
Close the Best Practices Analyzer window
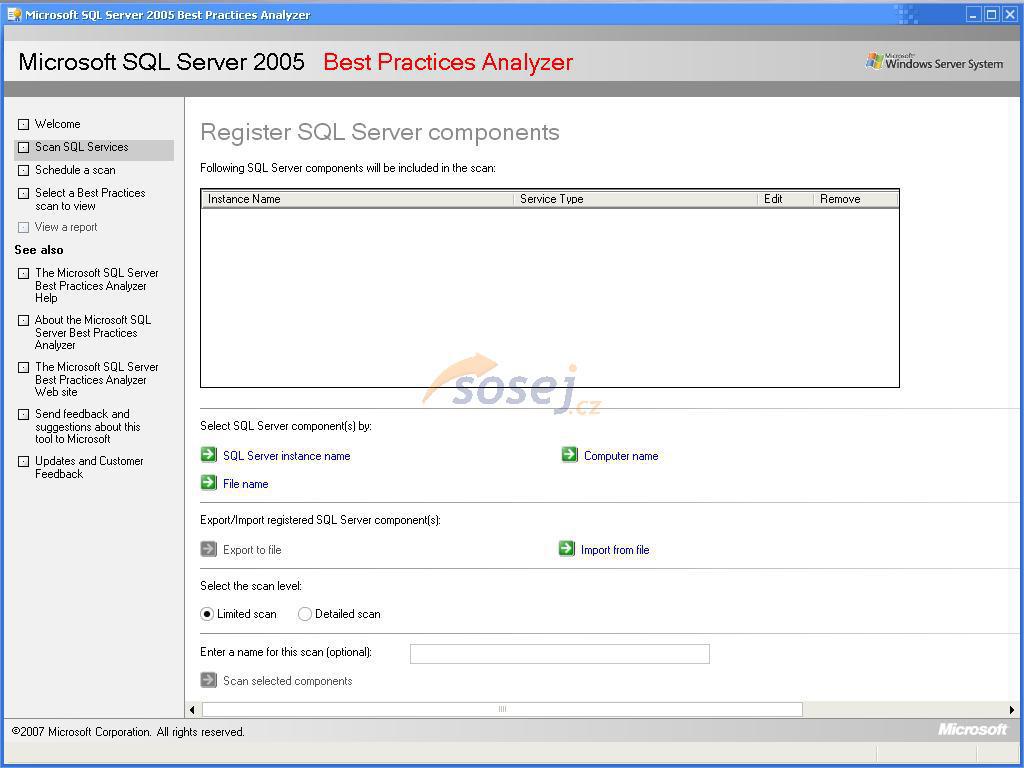(1009, 14)
